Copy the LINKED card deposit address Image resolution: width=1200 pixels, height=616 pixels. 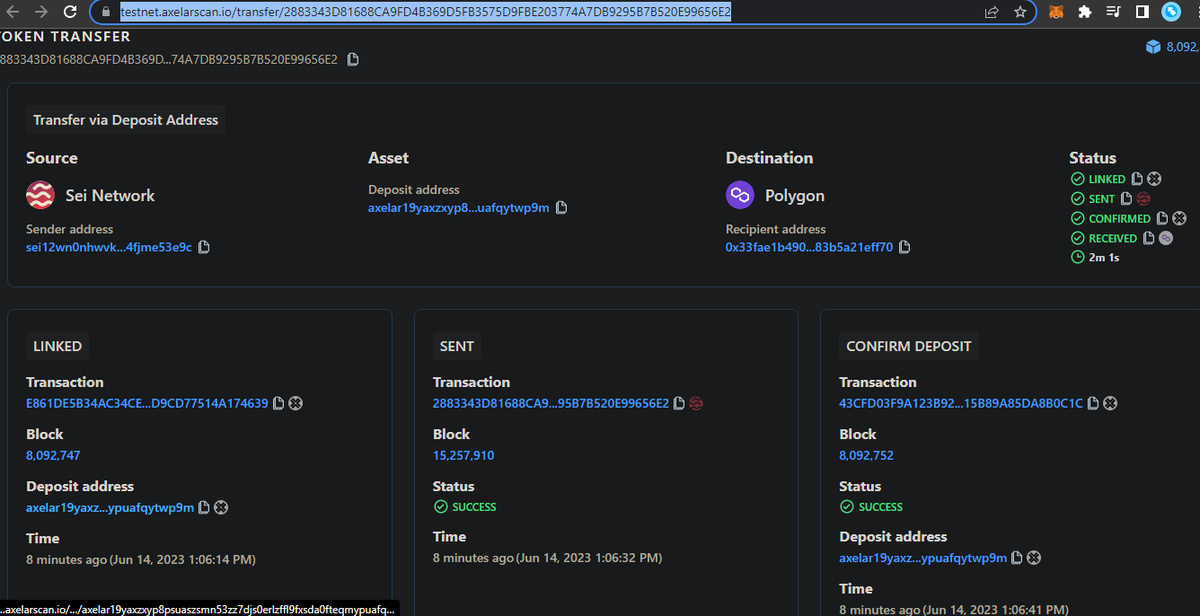click(204, 507)
